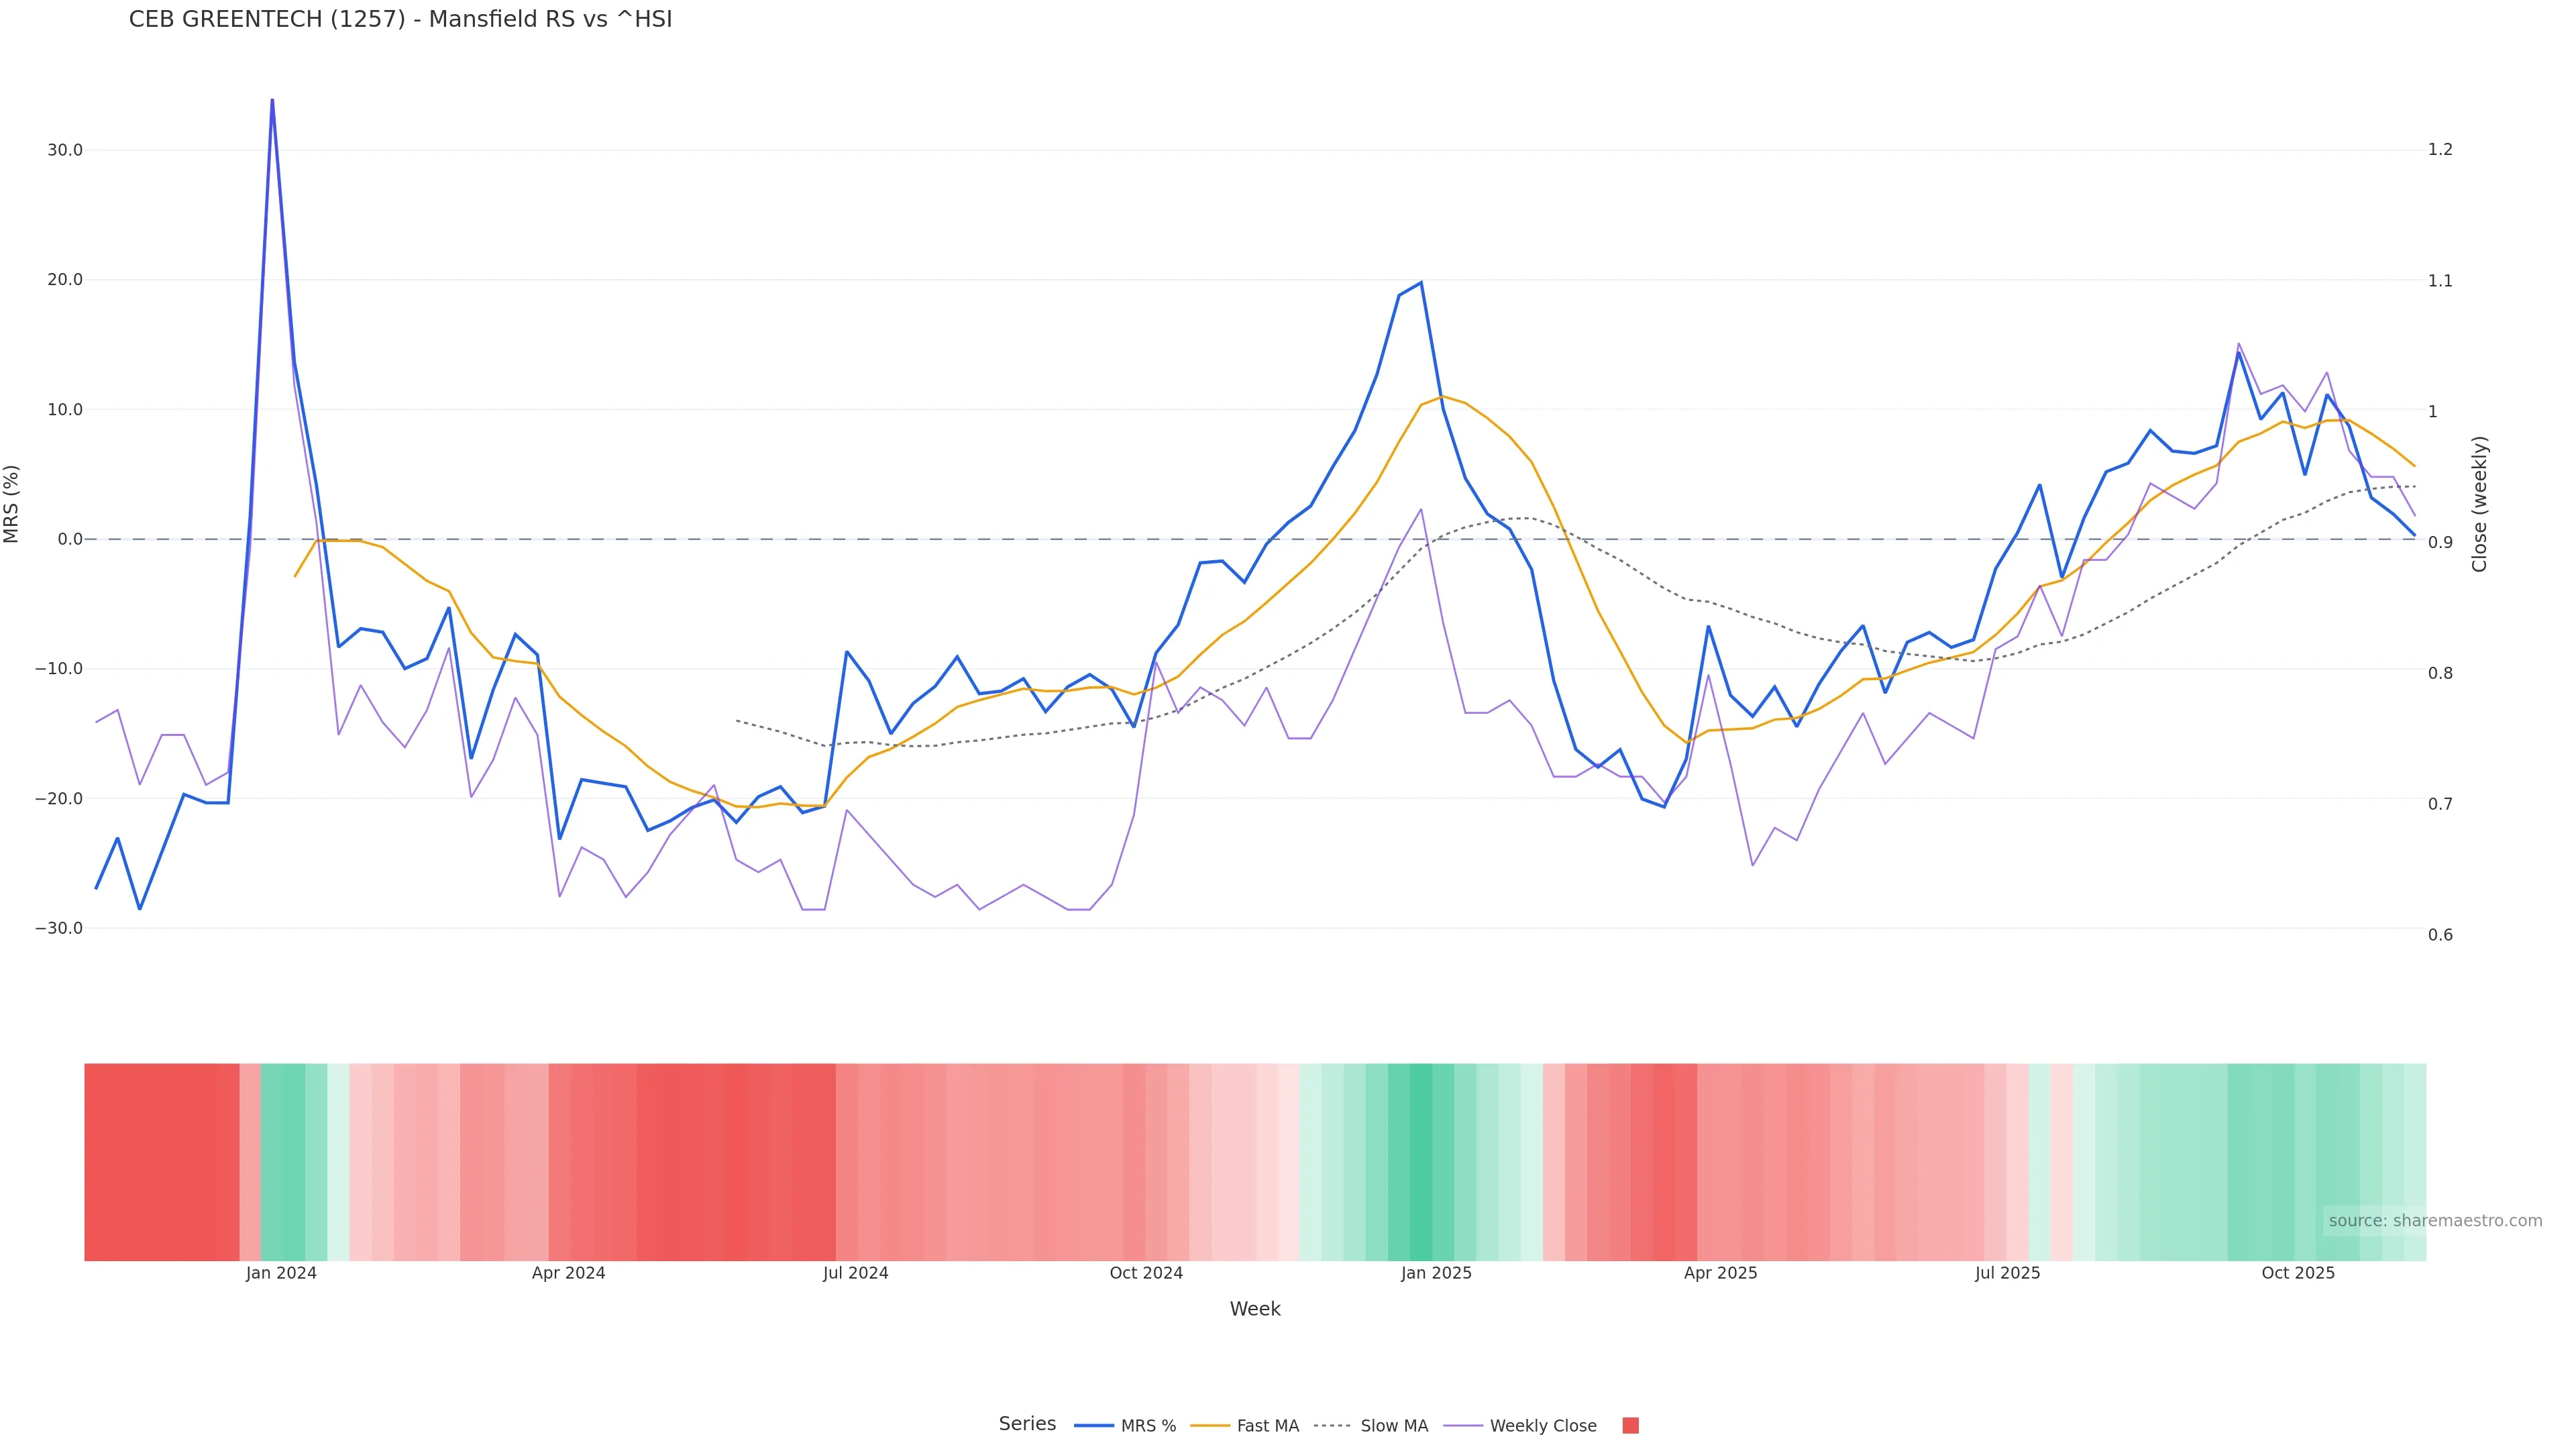The image size is (2576, 1449).
Task: Click the dotted line icon beside Slow MA
Action: click(x=1332, y=1426)
